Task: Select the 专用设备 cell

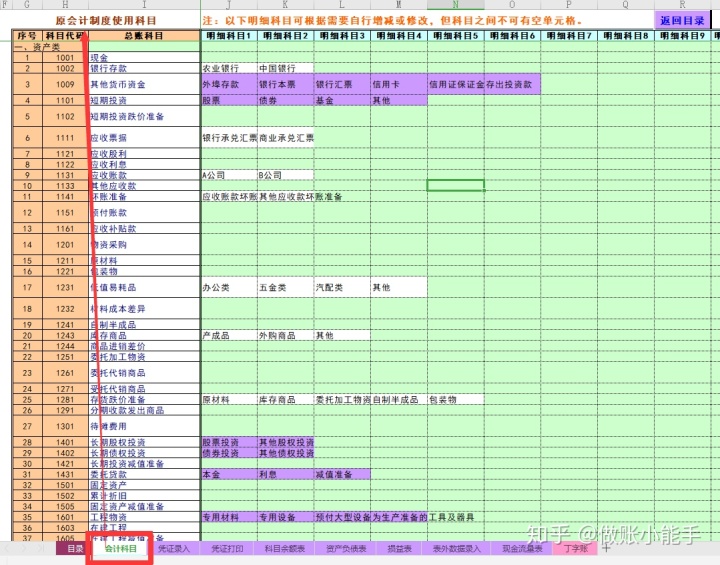Action: click(x=286, y=517)
